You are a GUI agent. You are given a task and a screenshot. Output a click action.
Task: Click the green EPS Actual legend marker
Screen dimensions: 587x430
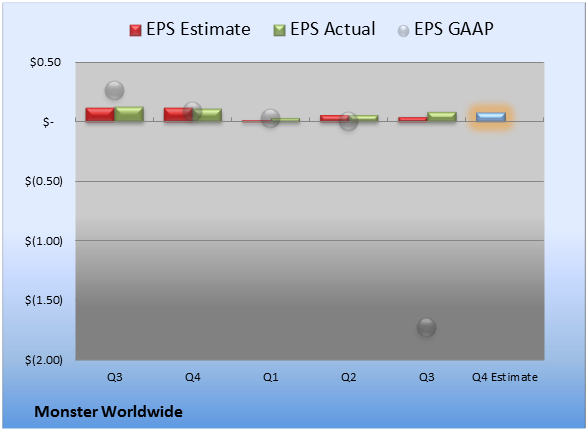tap(279, 30)
